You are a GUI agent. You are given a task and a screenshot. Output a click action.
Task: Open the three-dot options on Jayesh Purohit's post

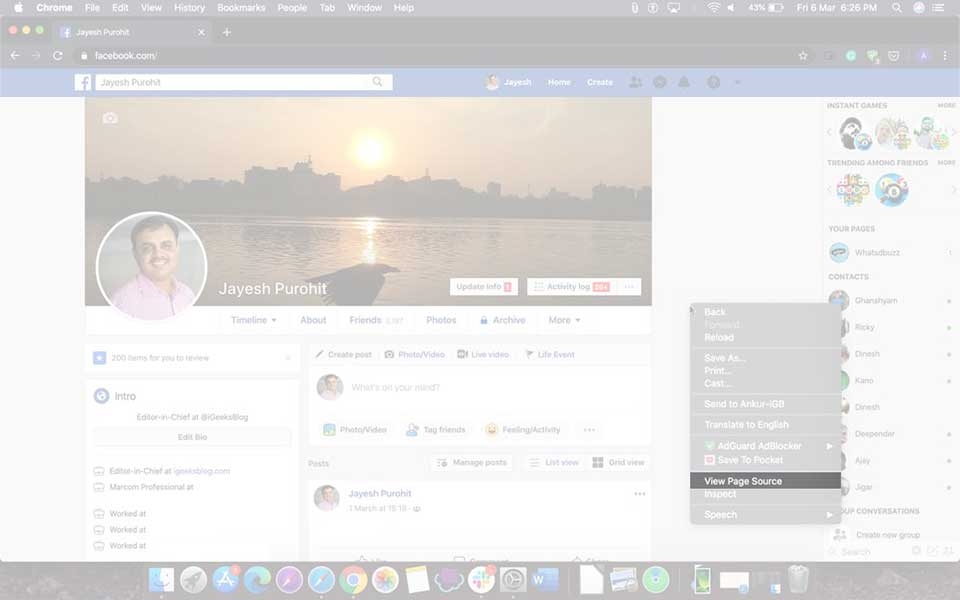640,493
